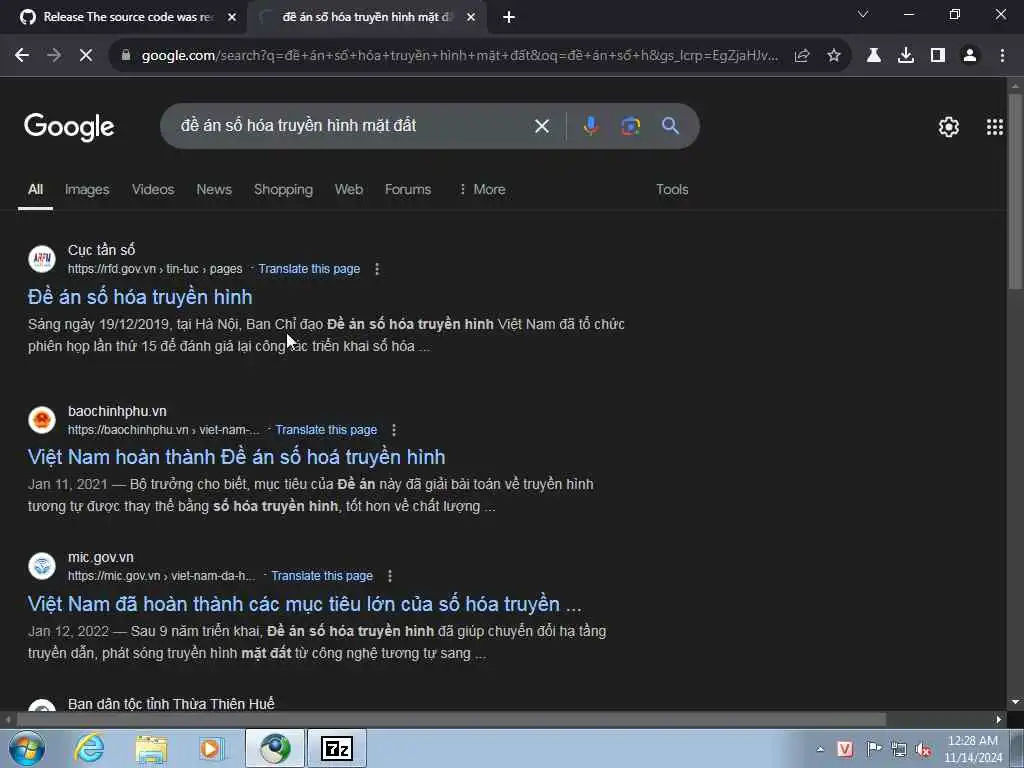Open Chrome's three-dot menu
Viewport: 1024px width, 768px height.
click(x=1002, y=56)
